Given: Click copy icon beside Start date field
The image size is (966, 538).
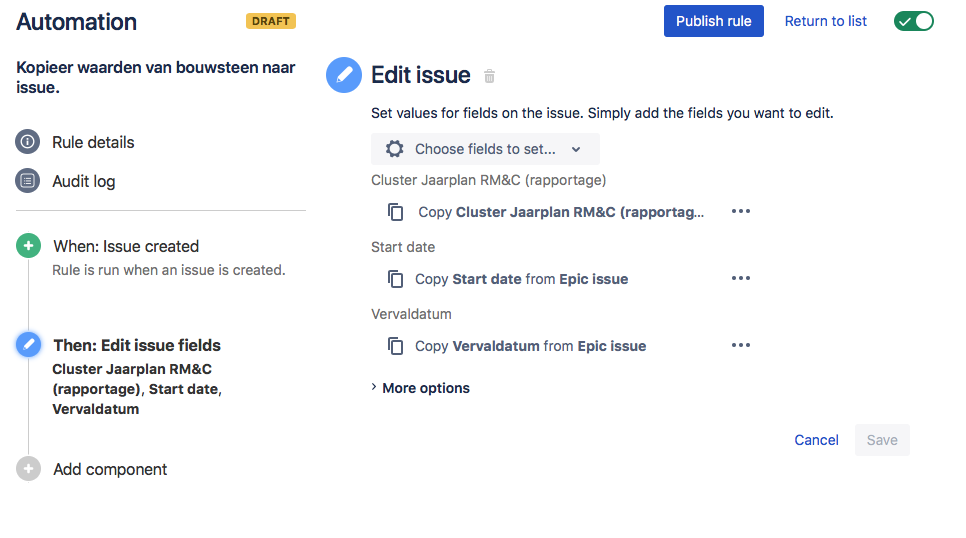Looking at the screenshot, I should pos(396,279).
